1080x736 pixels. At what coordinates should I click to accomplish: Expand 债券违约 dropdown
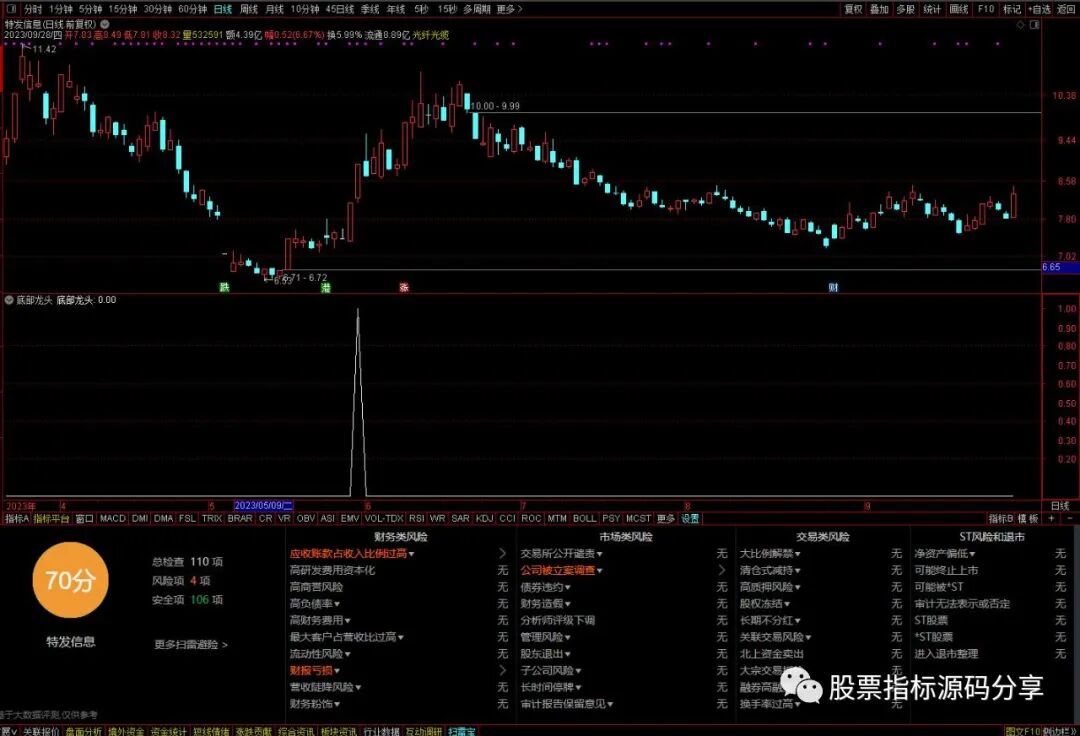coord(568,587)
